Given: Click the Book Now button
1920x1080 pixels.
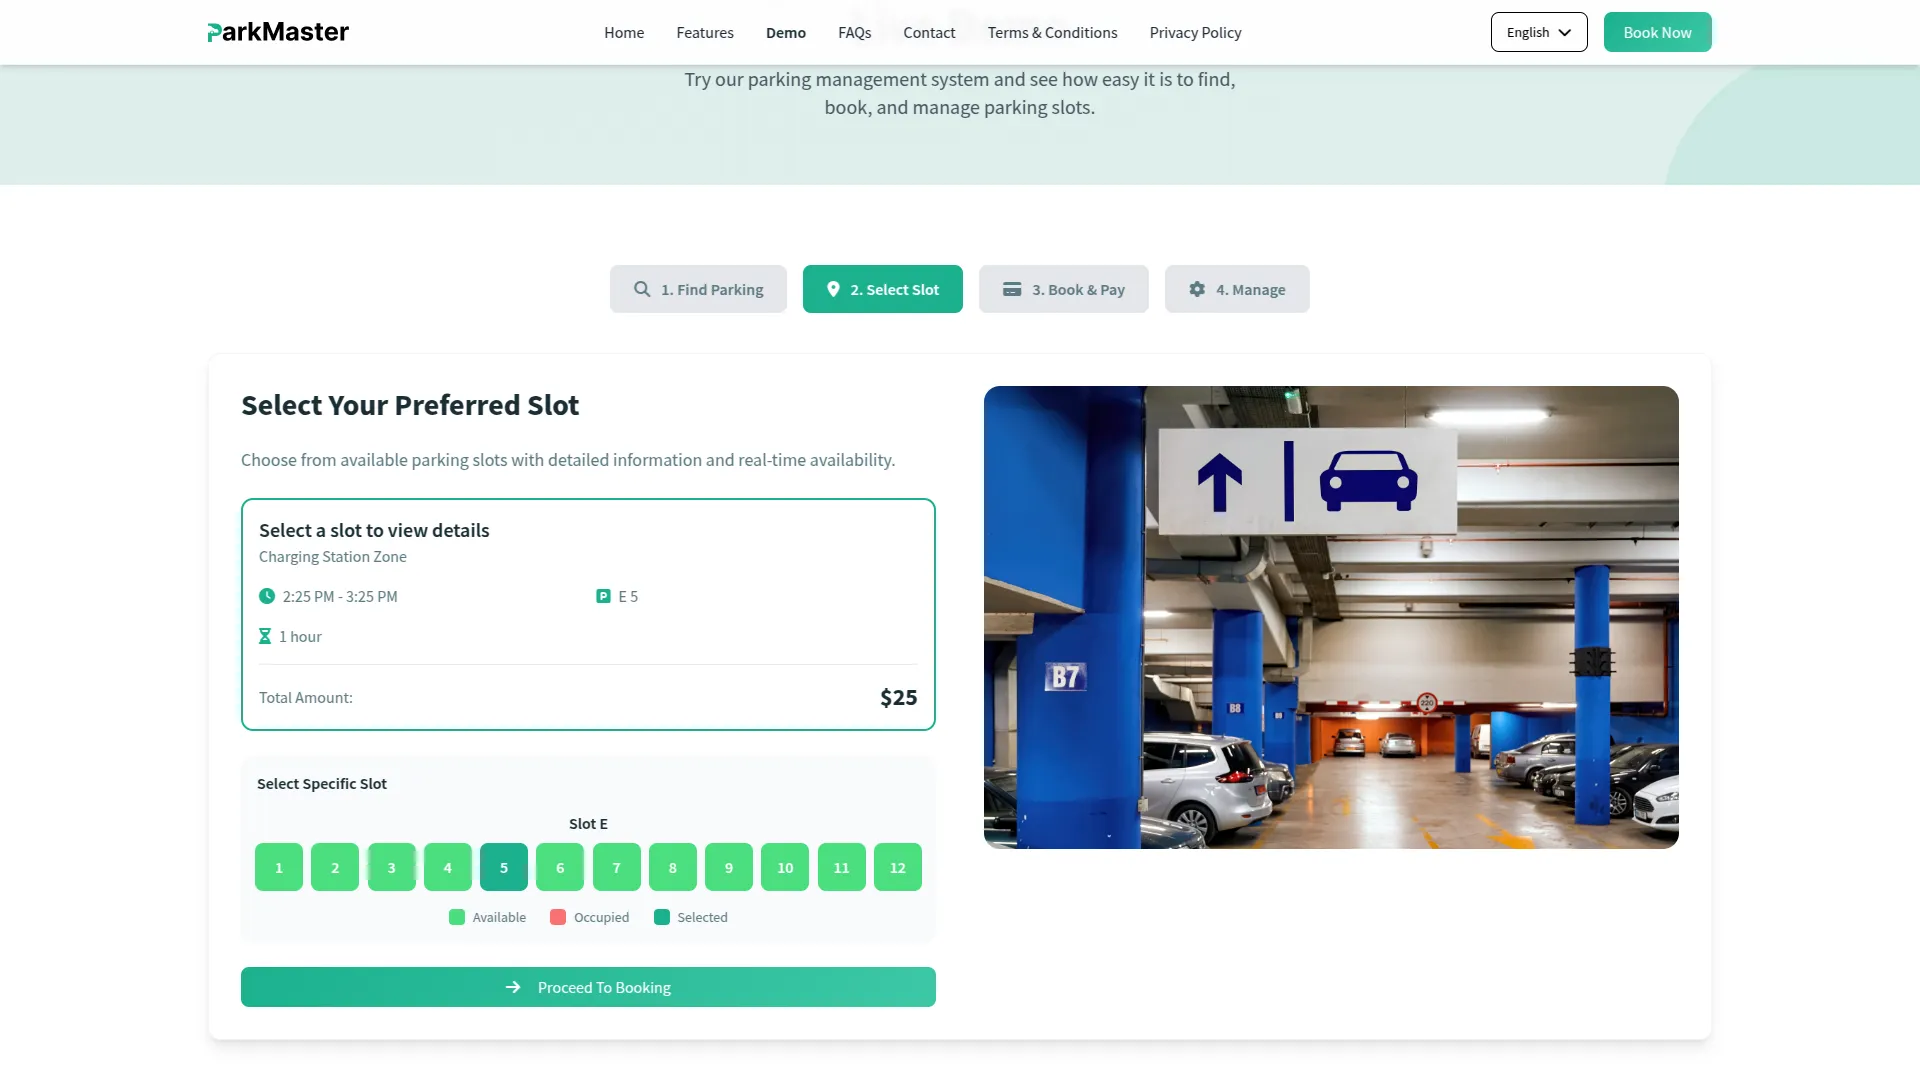Looking at the screenshot, I should click(x=1656, y=32).
